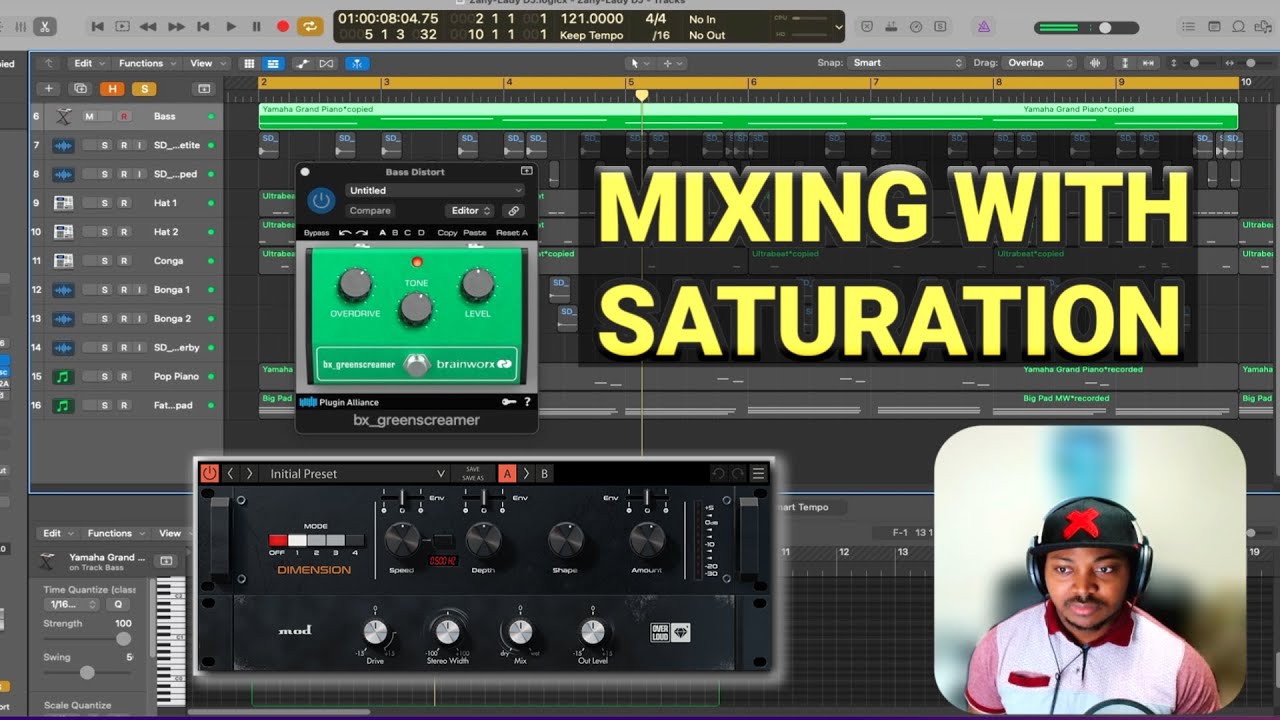1280x720 pixels.
Task: Click the key license icon in Plugin Alliance bar
Action: click(x=509, y=402)
